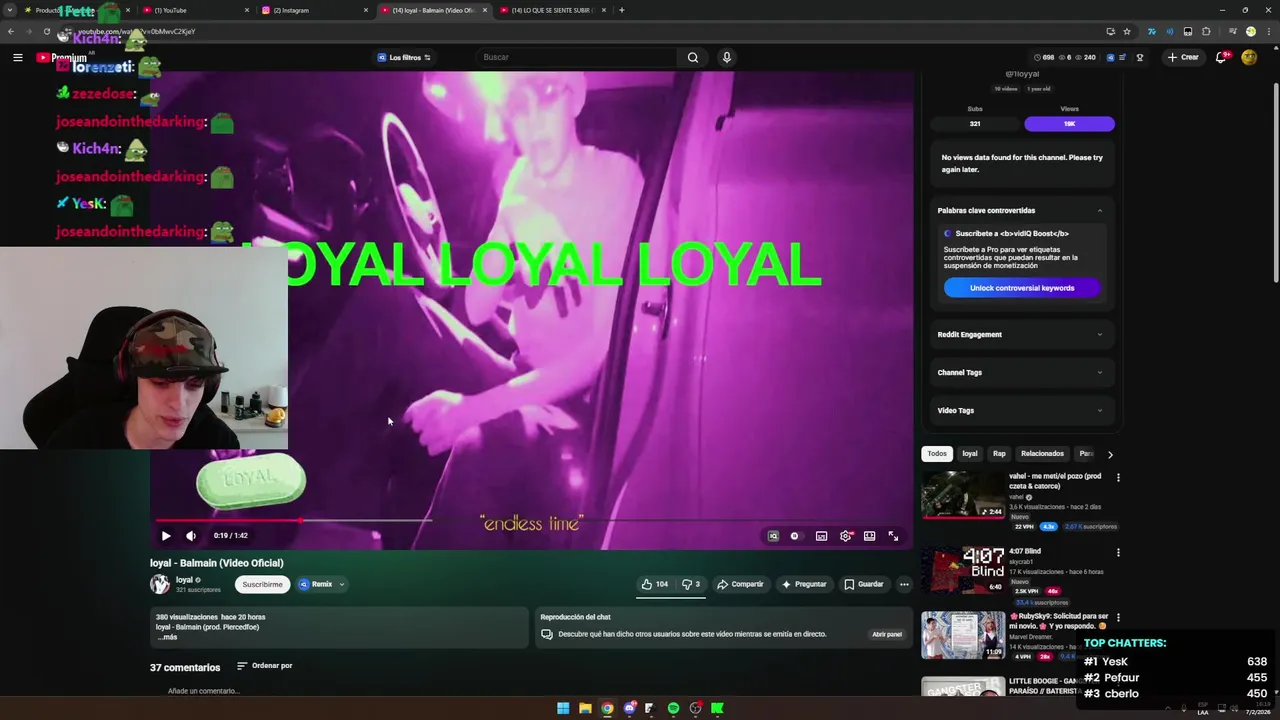Expand the Reddit Engagement section

(x=1020, y=334)
